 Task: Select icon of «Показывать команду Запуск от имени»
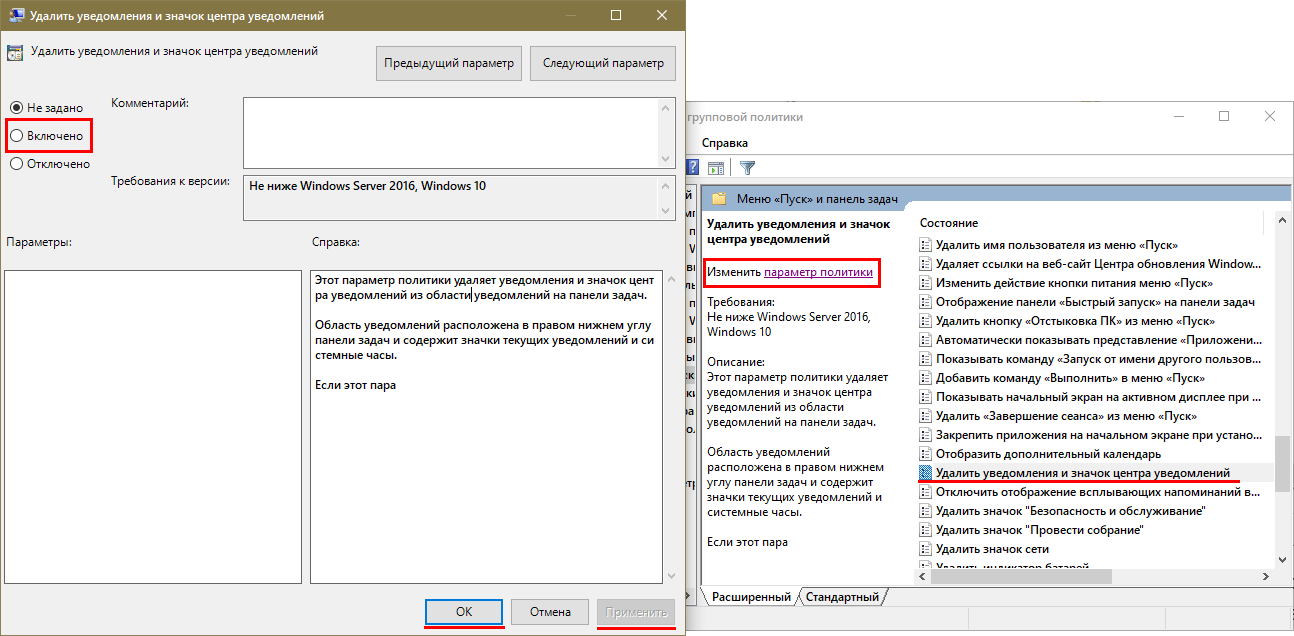coord(925,359)
